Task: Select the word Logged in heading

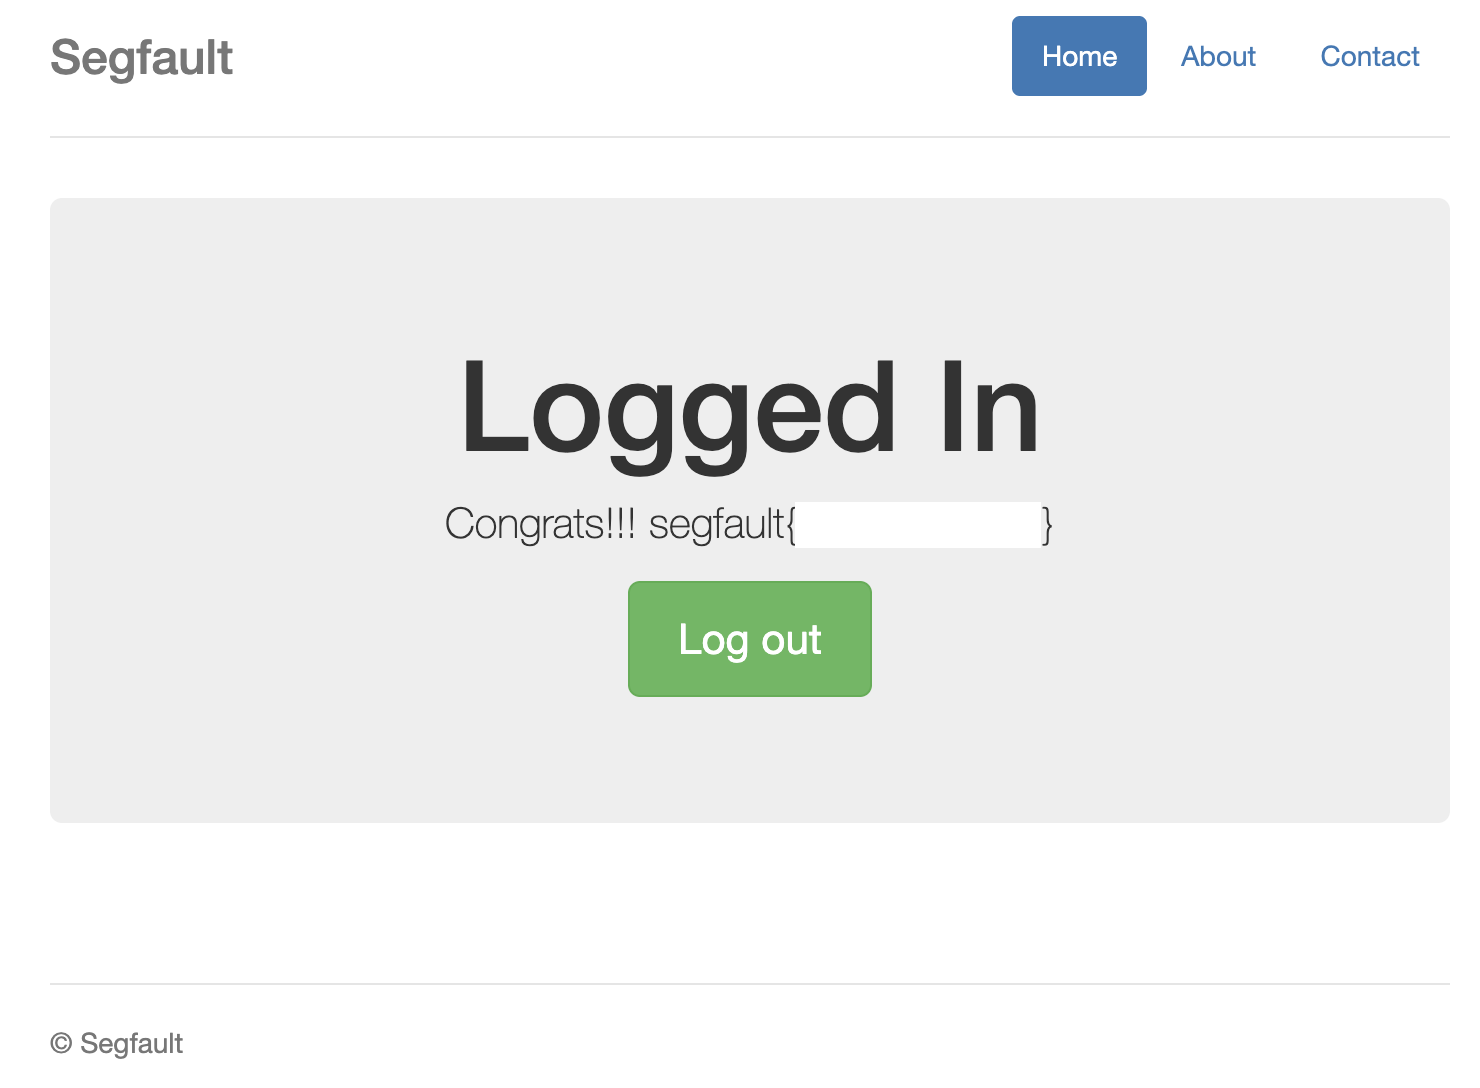Action: pyautogui.click(x=678, y=412)
